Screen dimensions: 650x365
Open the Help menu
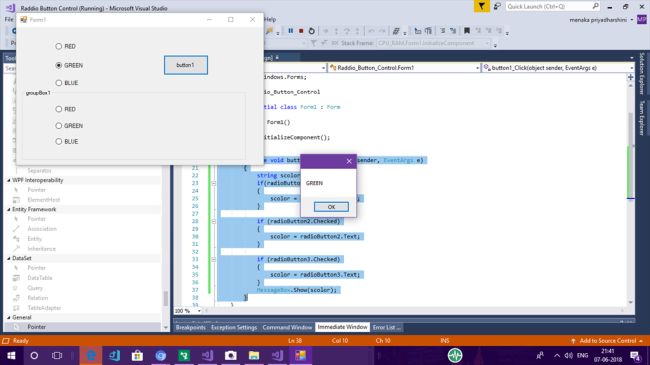(270, 19)
